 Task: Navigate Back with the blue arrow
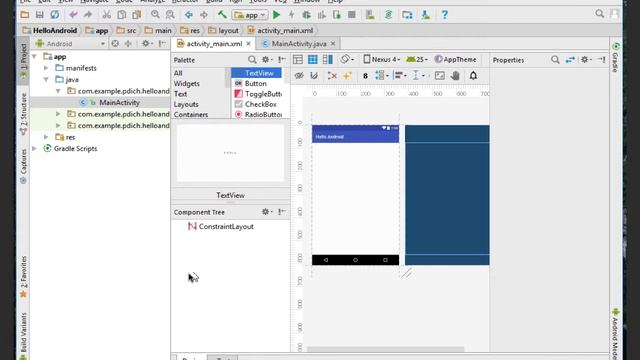[x=189, y=15]
